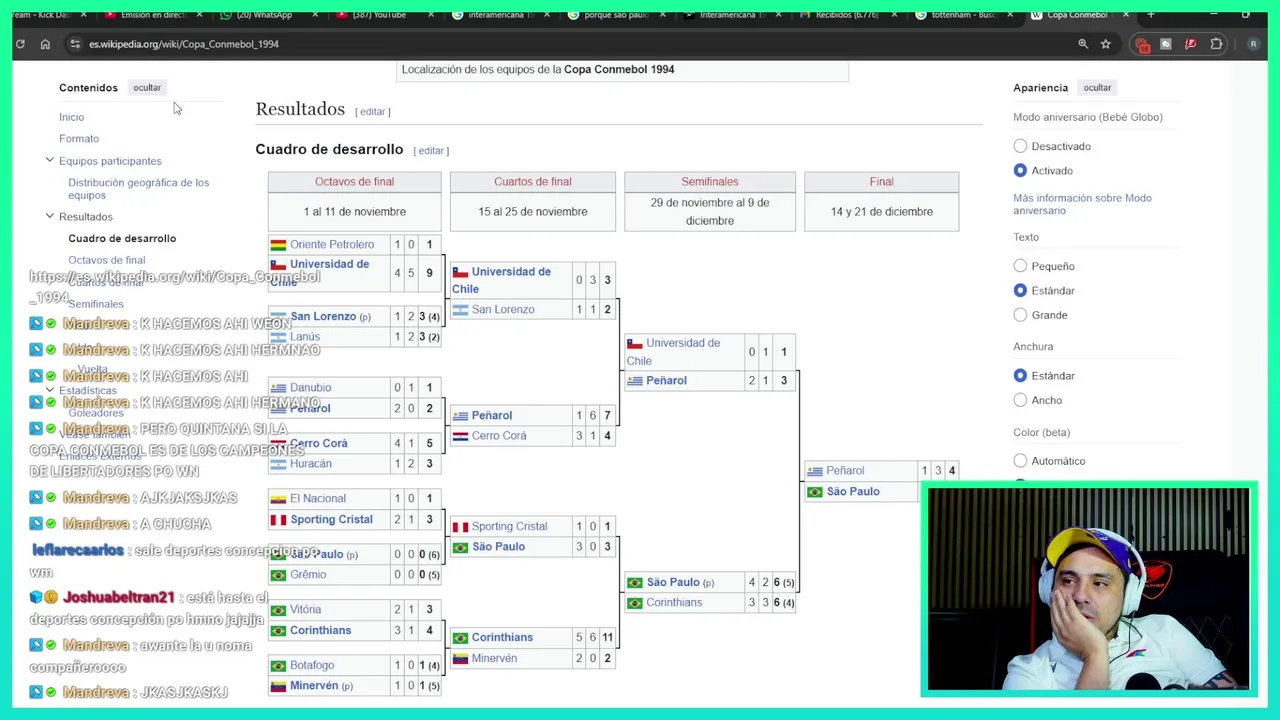Click the red shield extension icon
This screenshot has height=720, width=1280.
1142,44
